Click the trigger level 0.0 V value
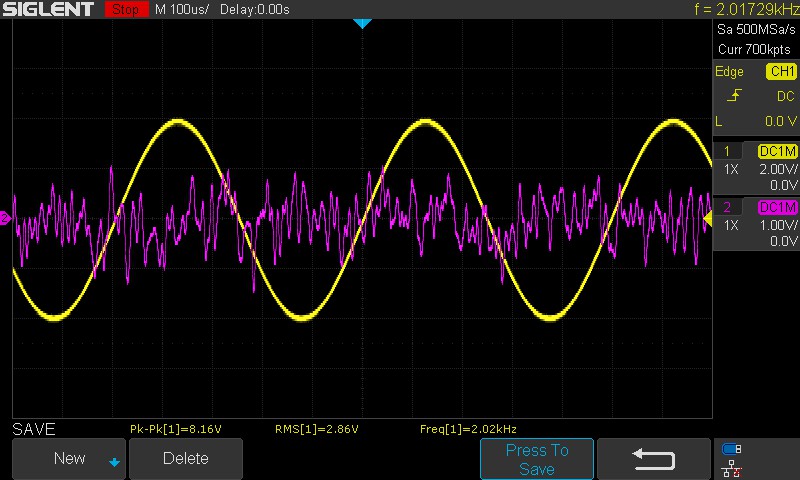Image resolution: width=800 pixels, height=480 pixels. click(781, 121)
